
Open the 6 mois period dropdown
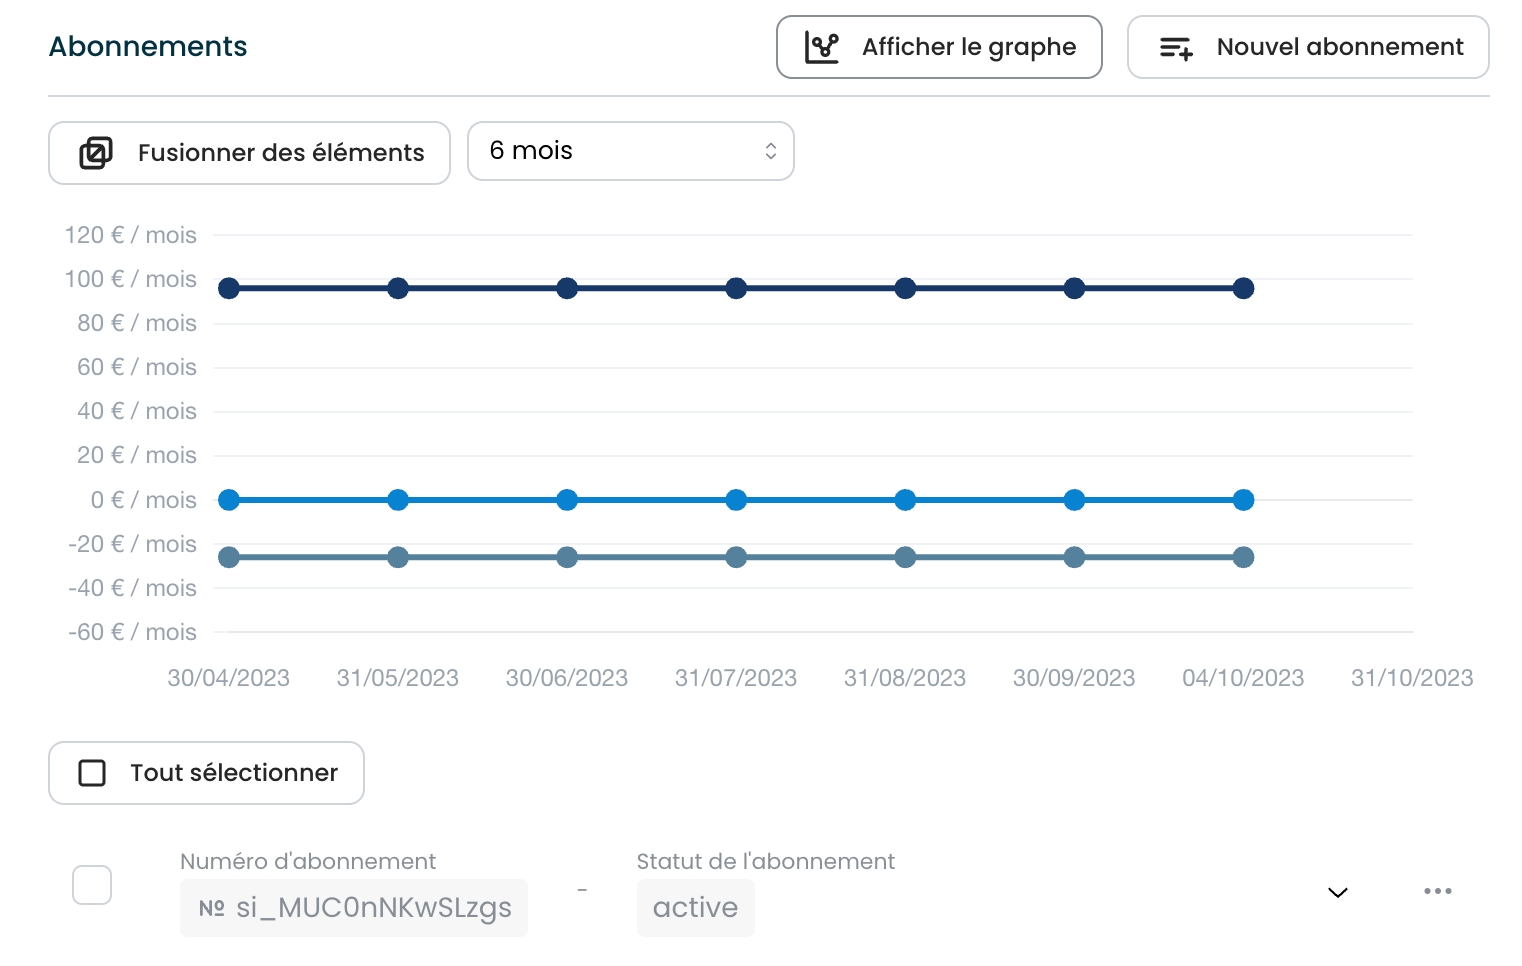pos(630,151)
